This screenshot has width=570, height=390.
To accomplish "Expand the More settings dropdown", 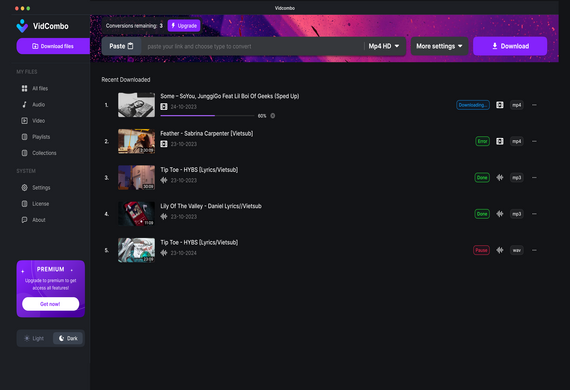I will (x=439, y=46).
